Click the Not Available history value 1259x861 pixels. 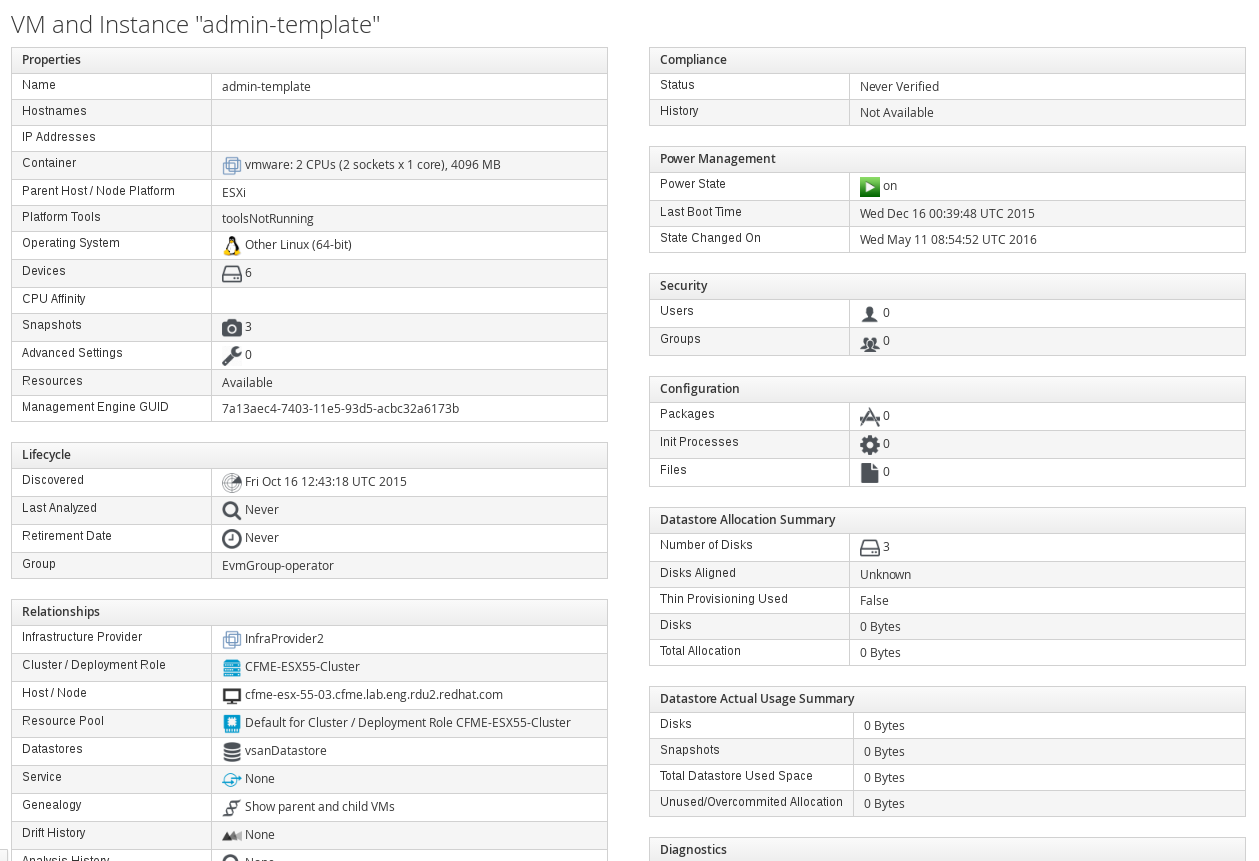(897, 113)
